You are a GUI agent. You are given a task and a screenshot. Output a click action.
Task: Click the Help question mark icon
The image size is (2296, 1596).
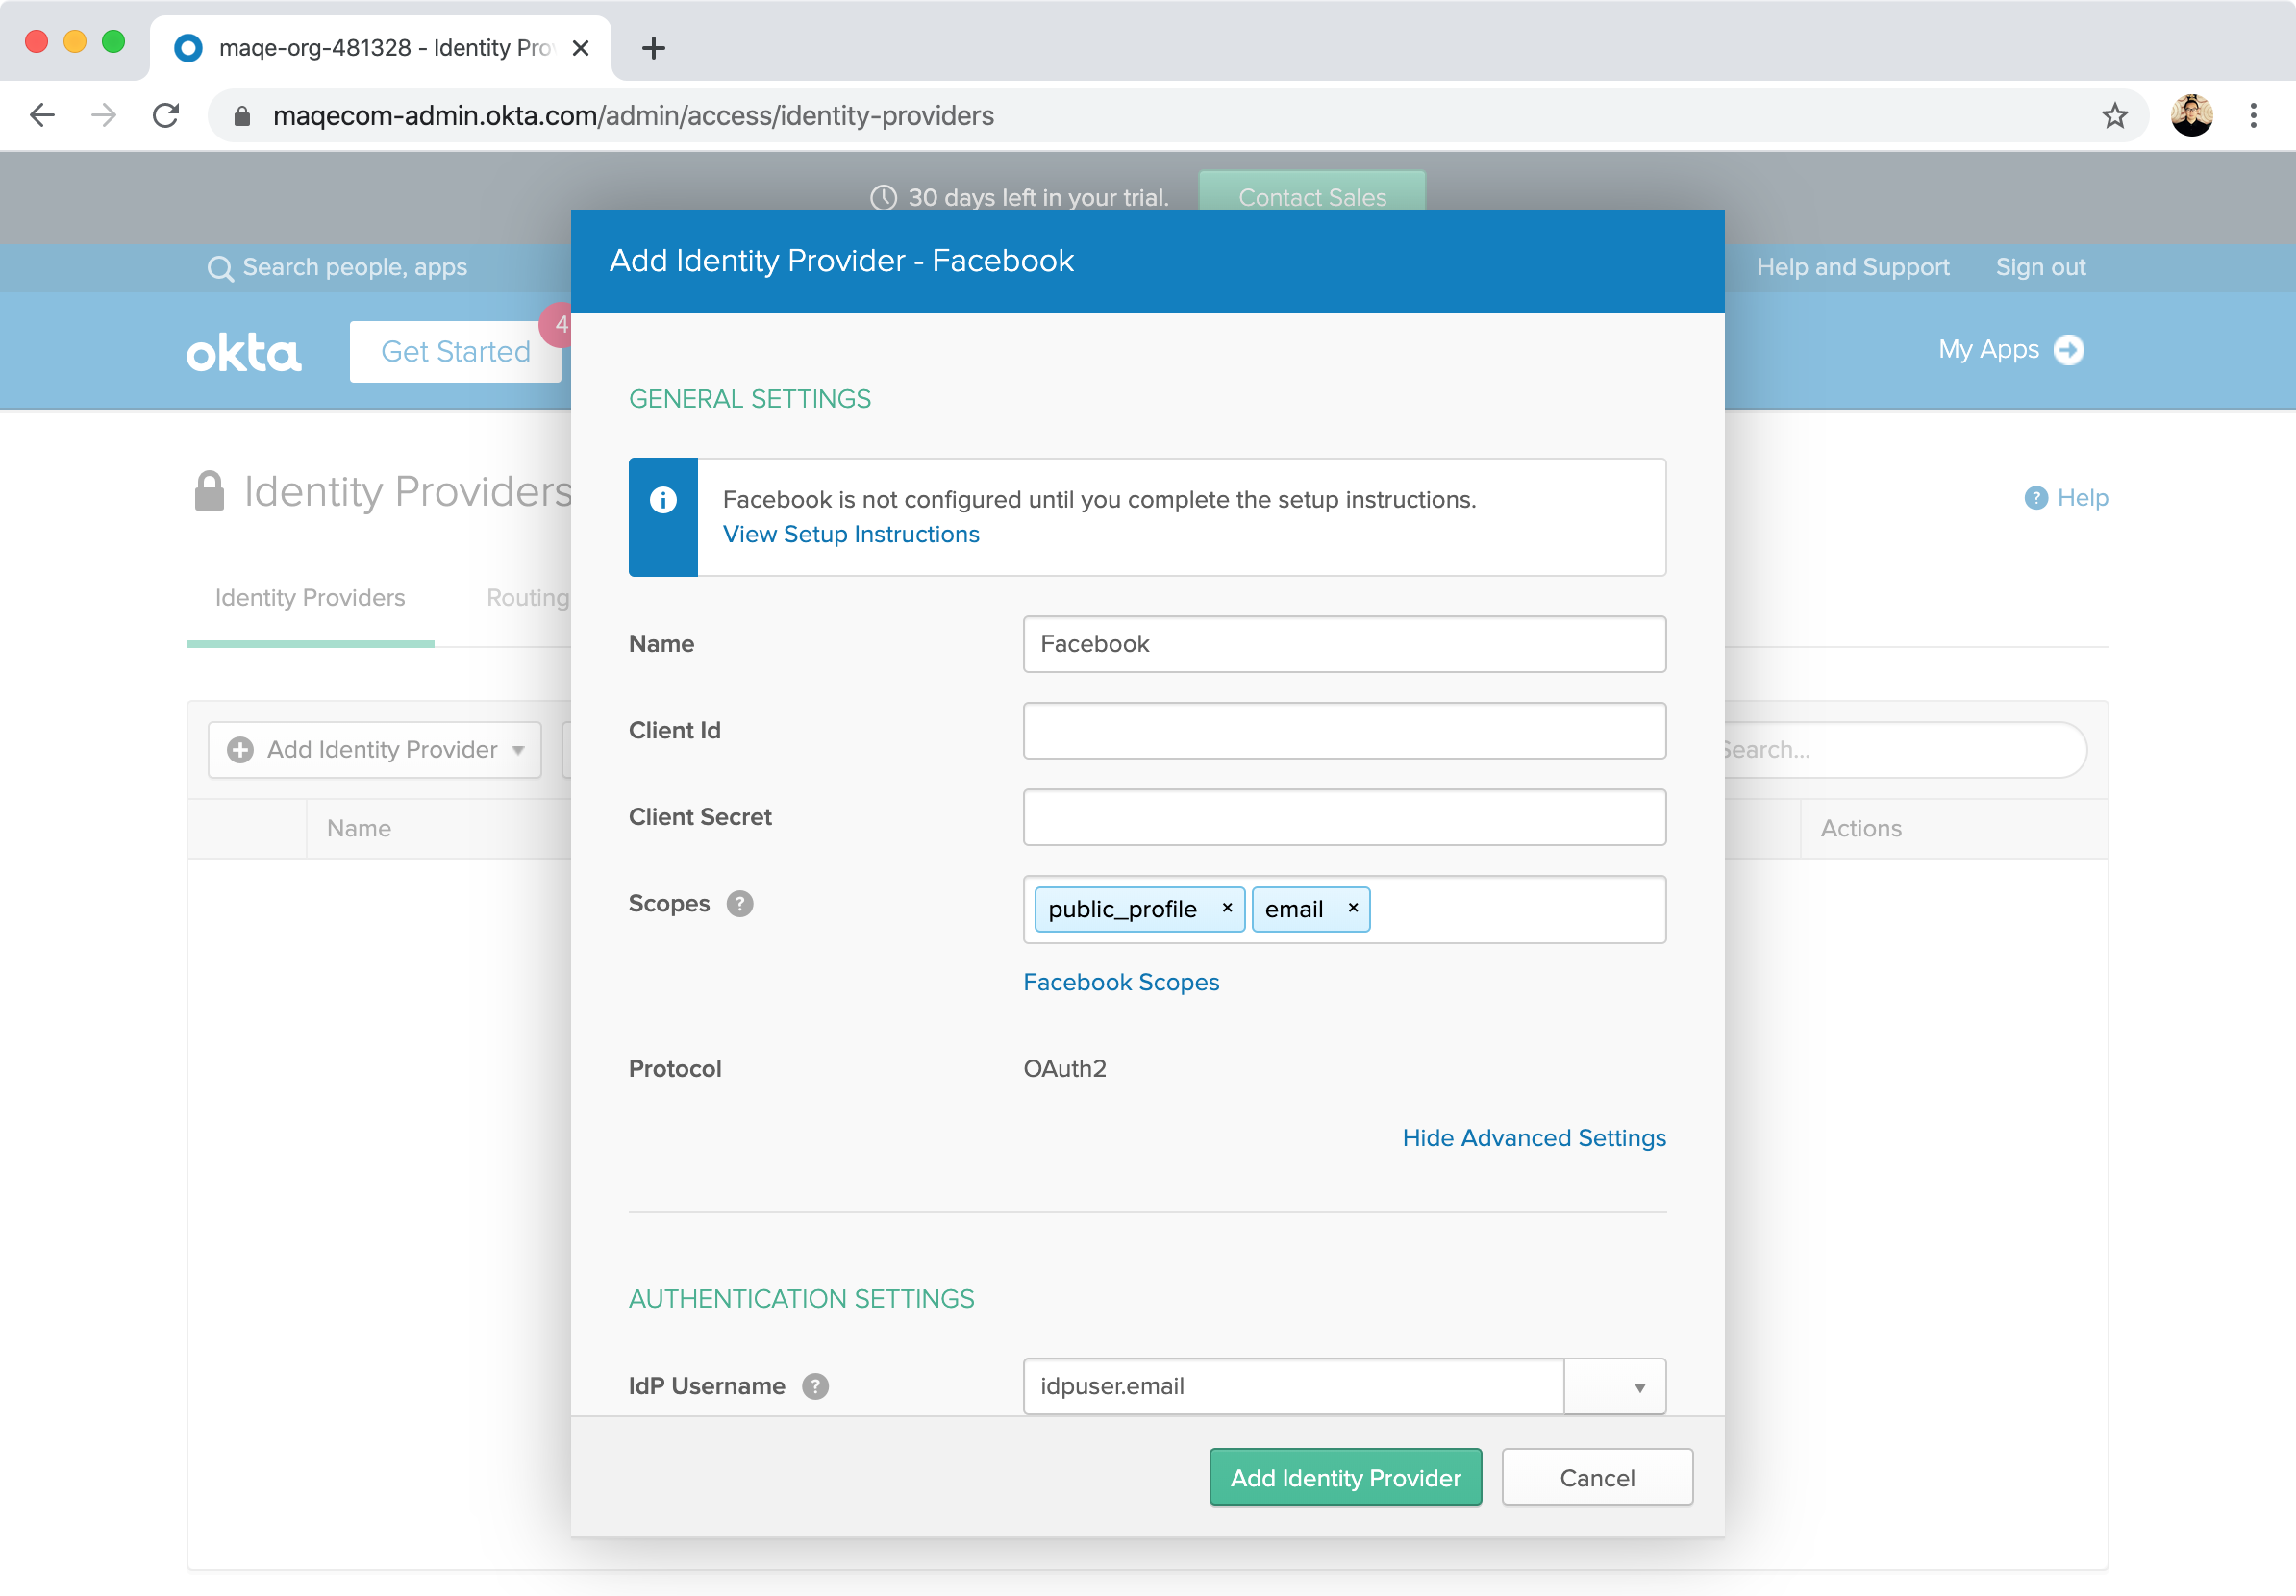click(x=2035, y=497)
